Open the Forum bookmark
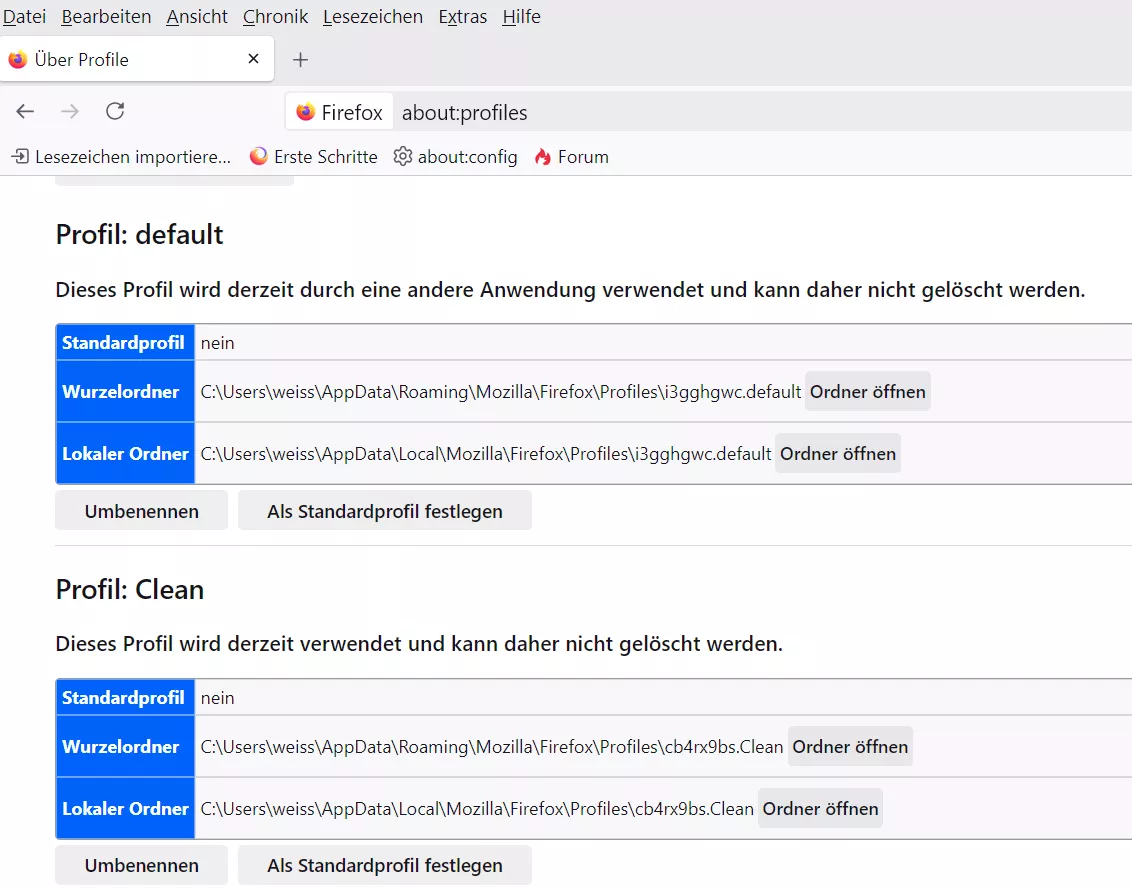The height and width of the screenshot is (888, 1132). [x=571, y=157]
